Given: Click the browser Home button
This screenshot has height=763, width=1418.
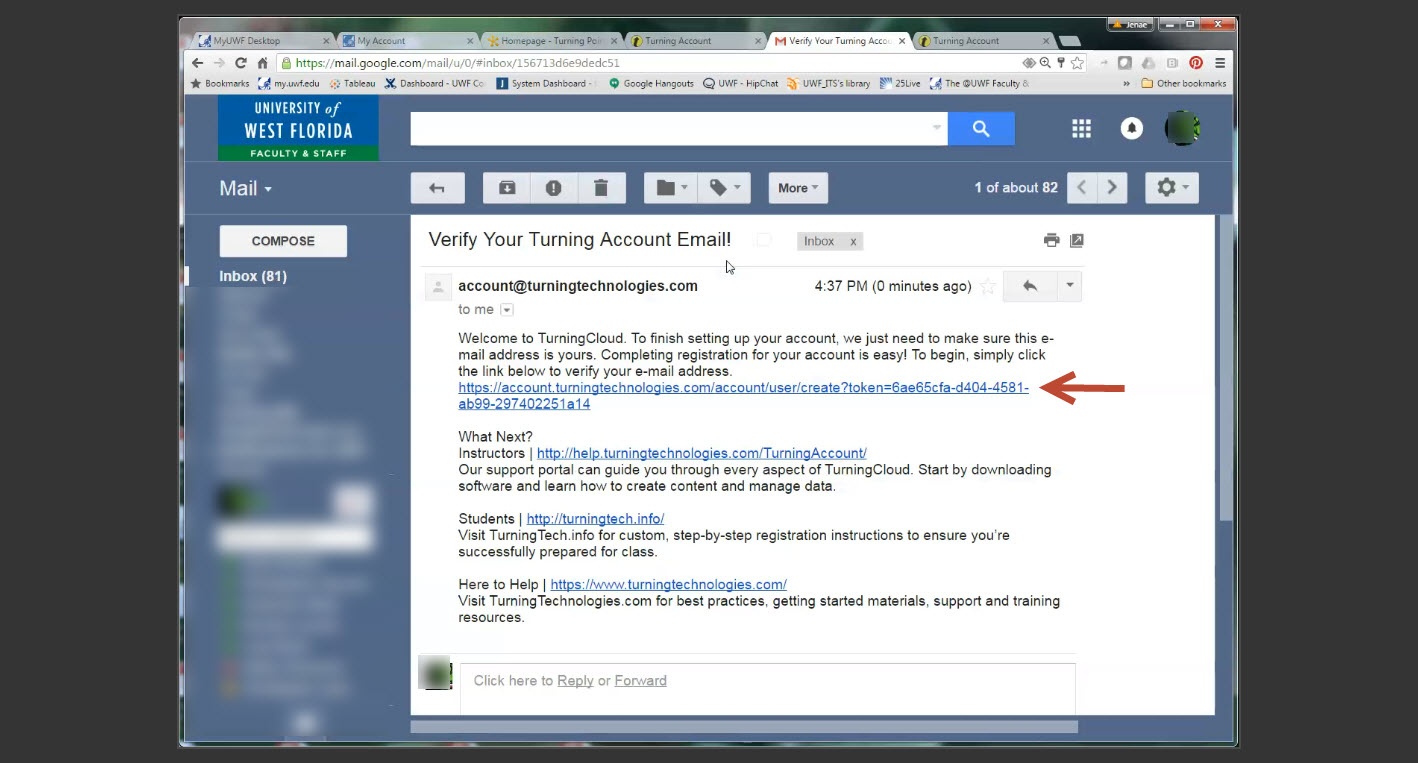Looking at the screenshot, I should [263, 62].
